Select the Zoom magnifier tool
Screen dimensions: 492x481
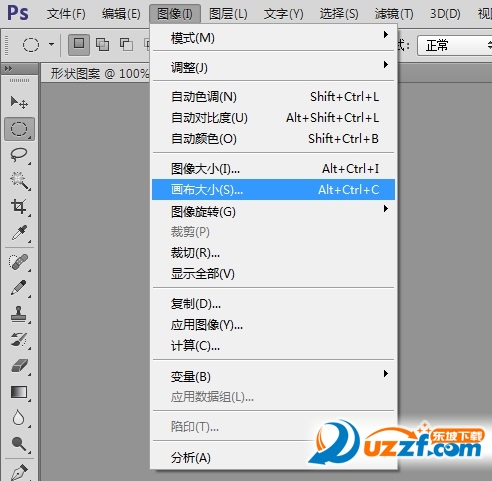pos(19,444)
